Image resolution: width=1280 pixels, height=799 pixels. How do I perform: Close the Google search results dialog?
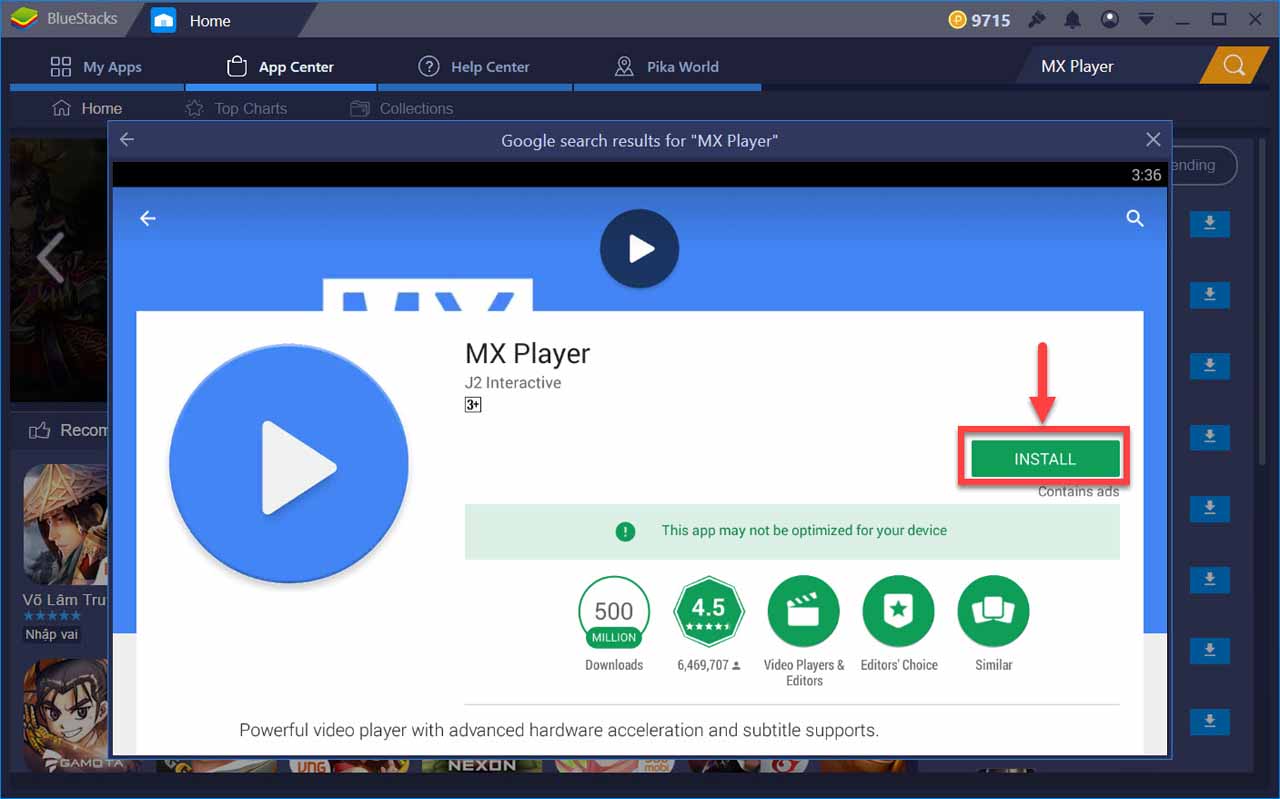[1153, 140]
